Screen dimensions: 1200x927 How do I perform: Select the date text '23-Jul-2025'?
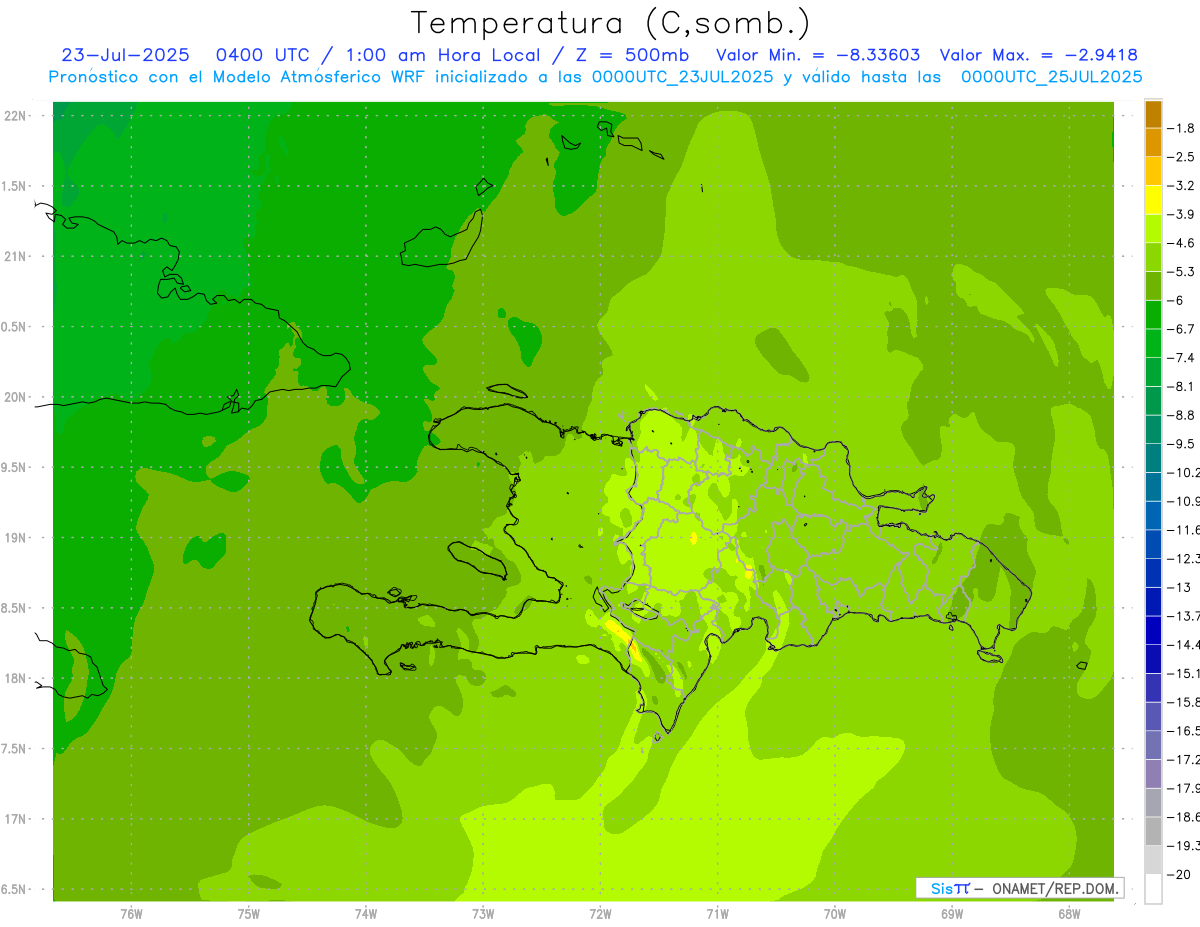coord(125,55)
